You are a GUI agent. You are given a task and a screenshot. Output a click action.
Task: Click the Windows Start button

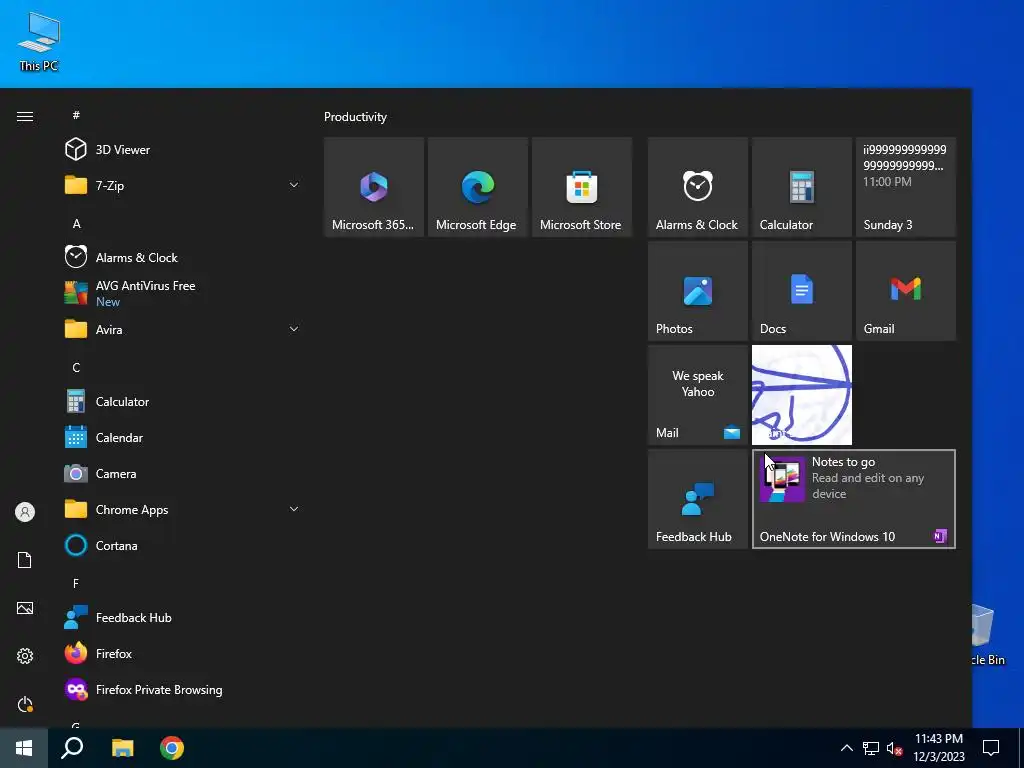coord(24,748)
